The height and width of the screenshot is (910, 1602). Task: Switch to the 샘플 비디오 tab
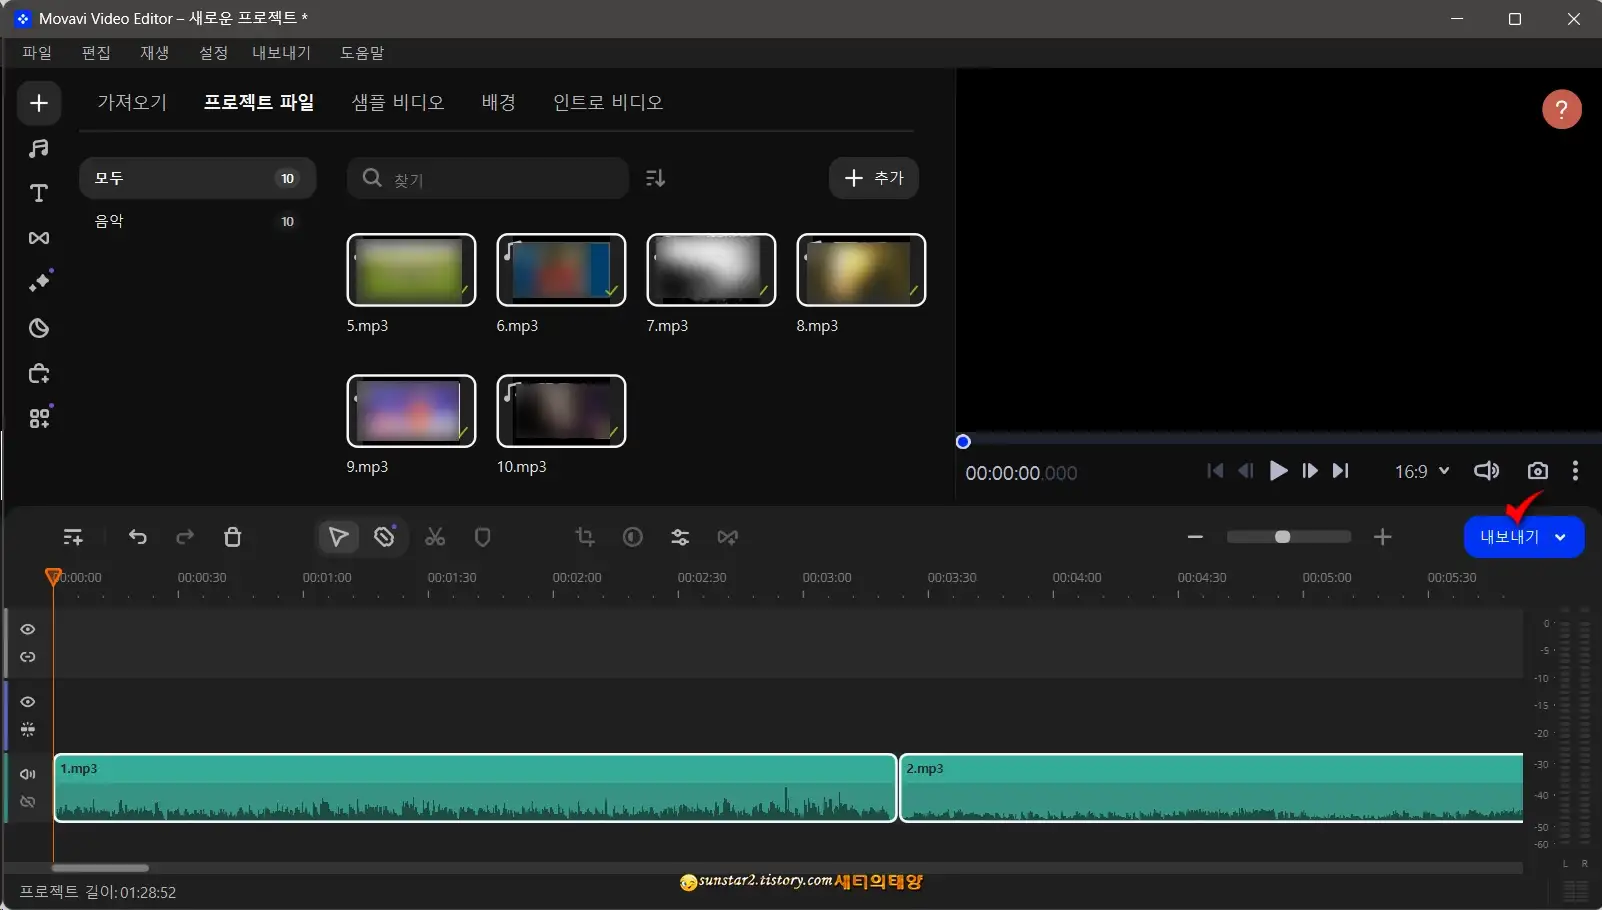pyautogui.click(x=397, y=101)
